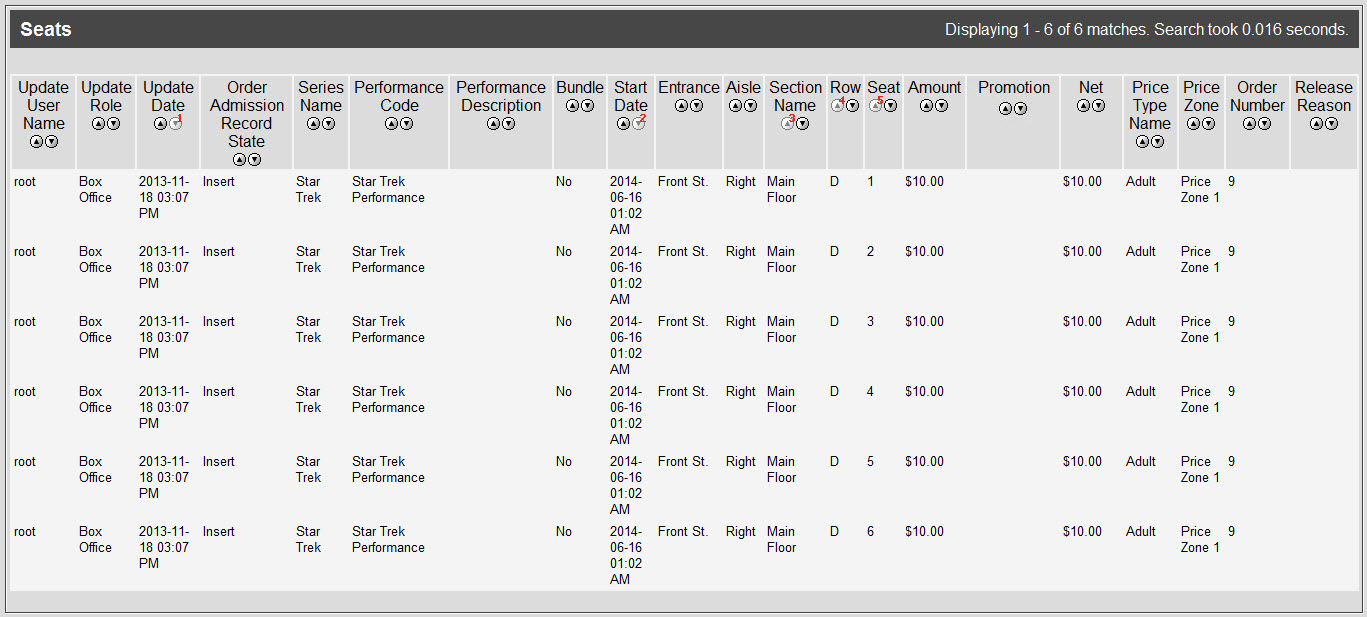The image size is (1367, 617).
Task: Sort Aisle column ascending
Action: point(736,106)
